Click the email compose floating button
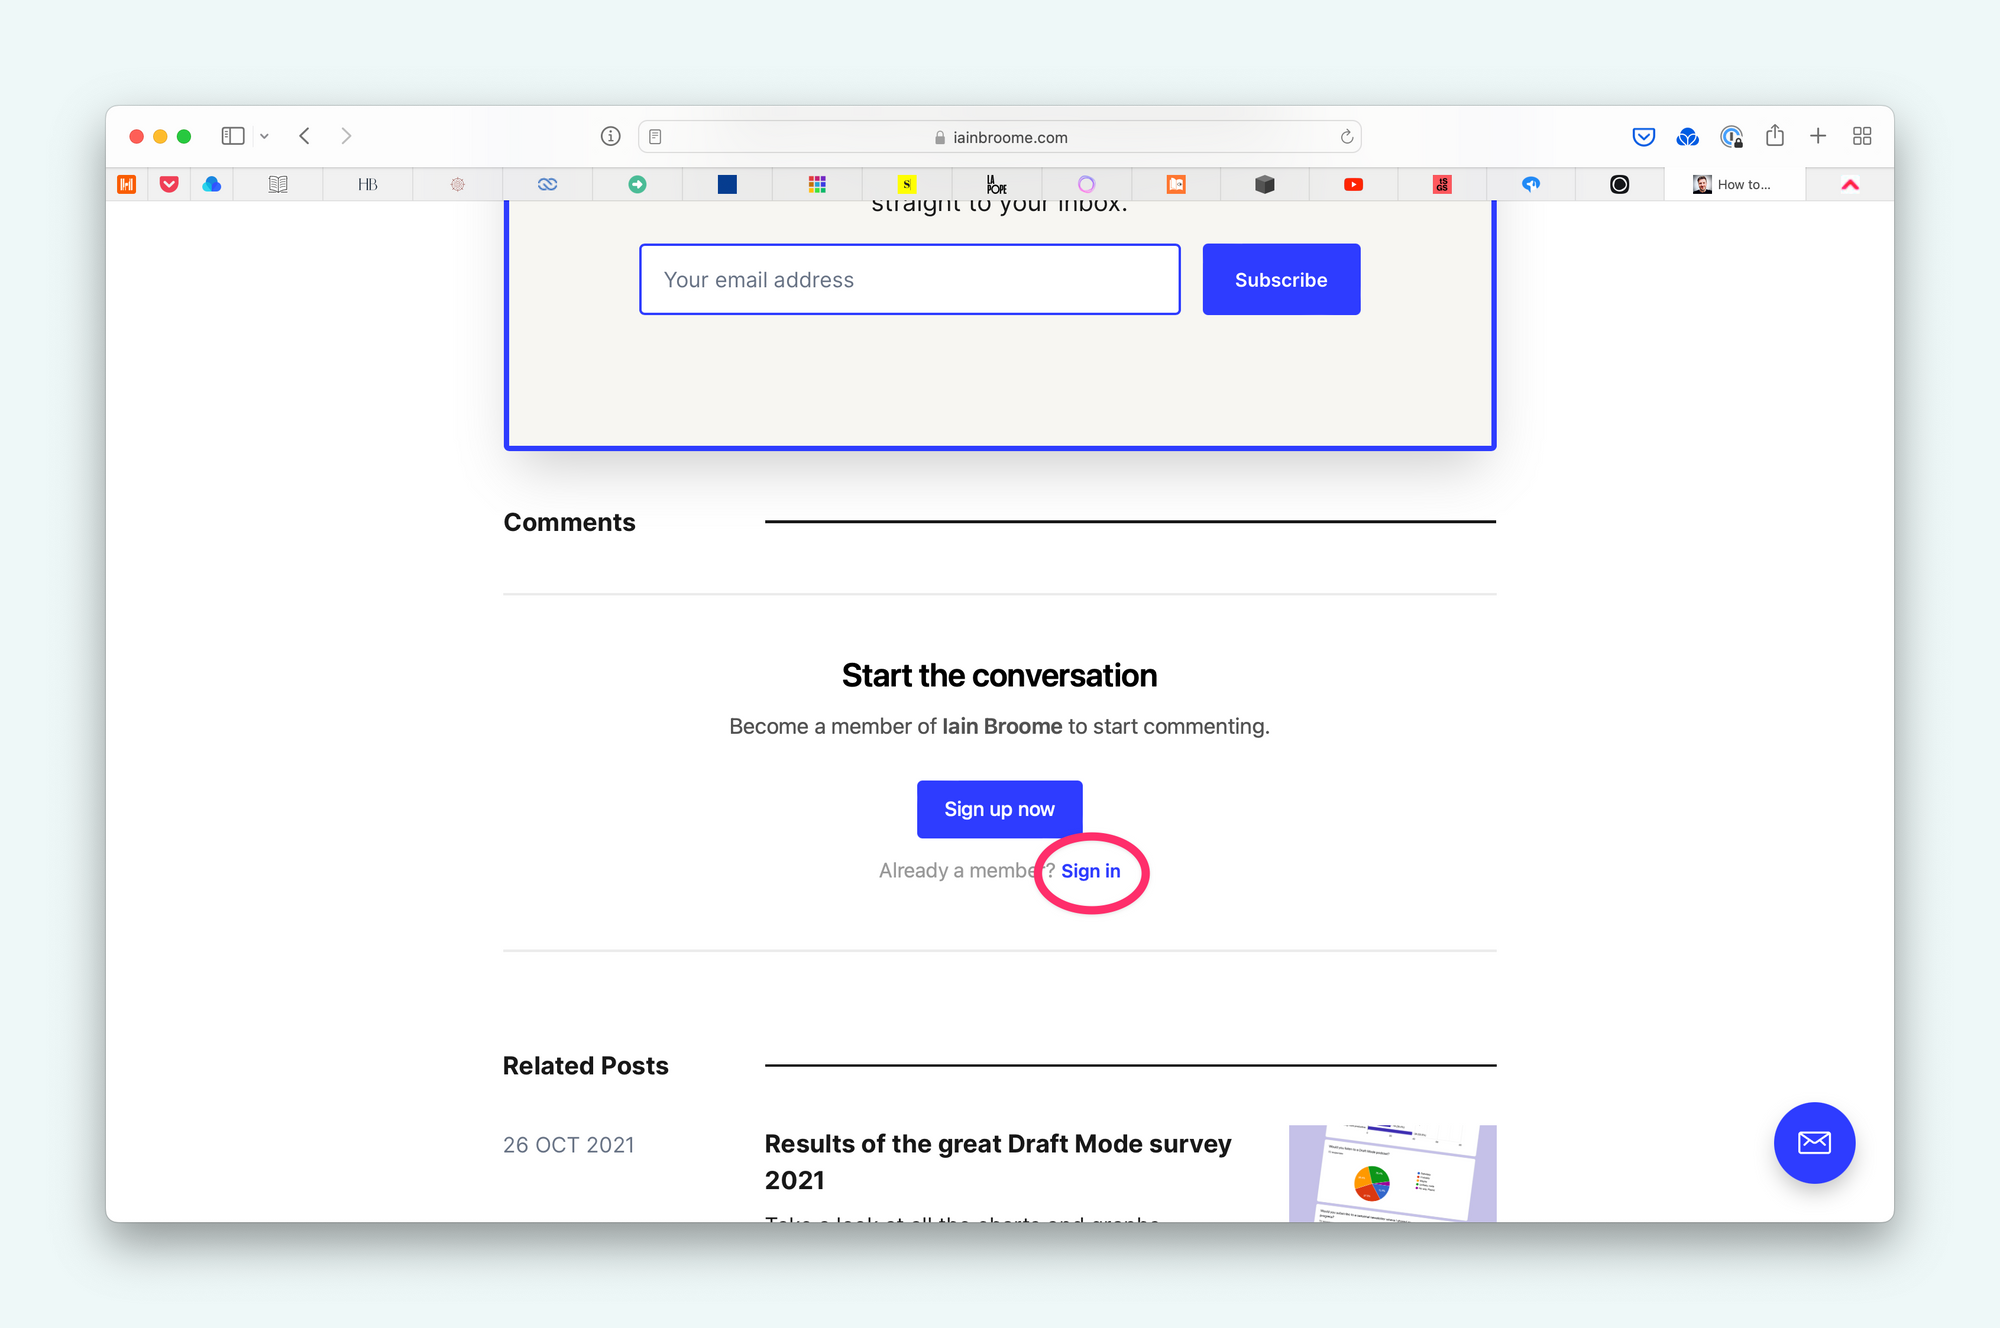Image resolution: width=2000 pixels, height=1328 pixels. (x=1812, y=1141)
